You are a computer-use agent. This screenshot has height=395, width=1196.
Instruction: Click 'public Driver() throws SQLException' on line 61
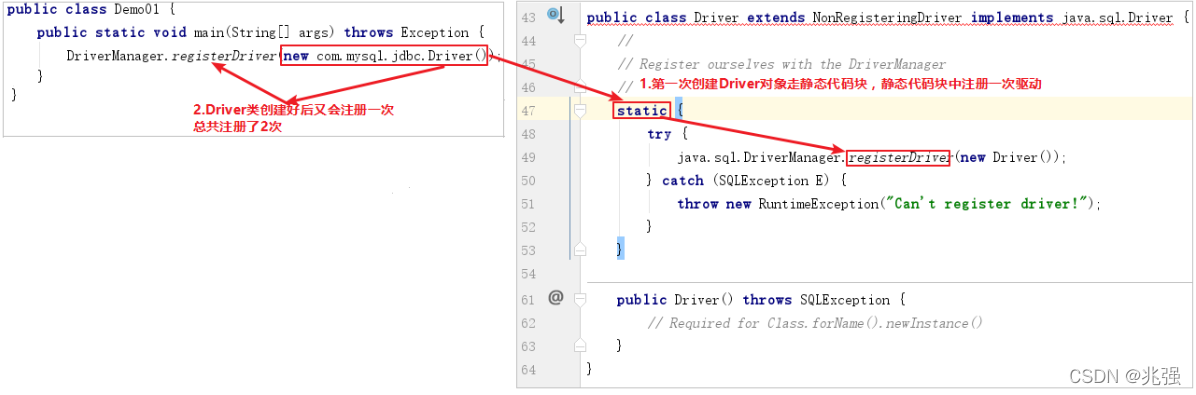(754, 300)
